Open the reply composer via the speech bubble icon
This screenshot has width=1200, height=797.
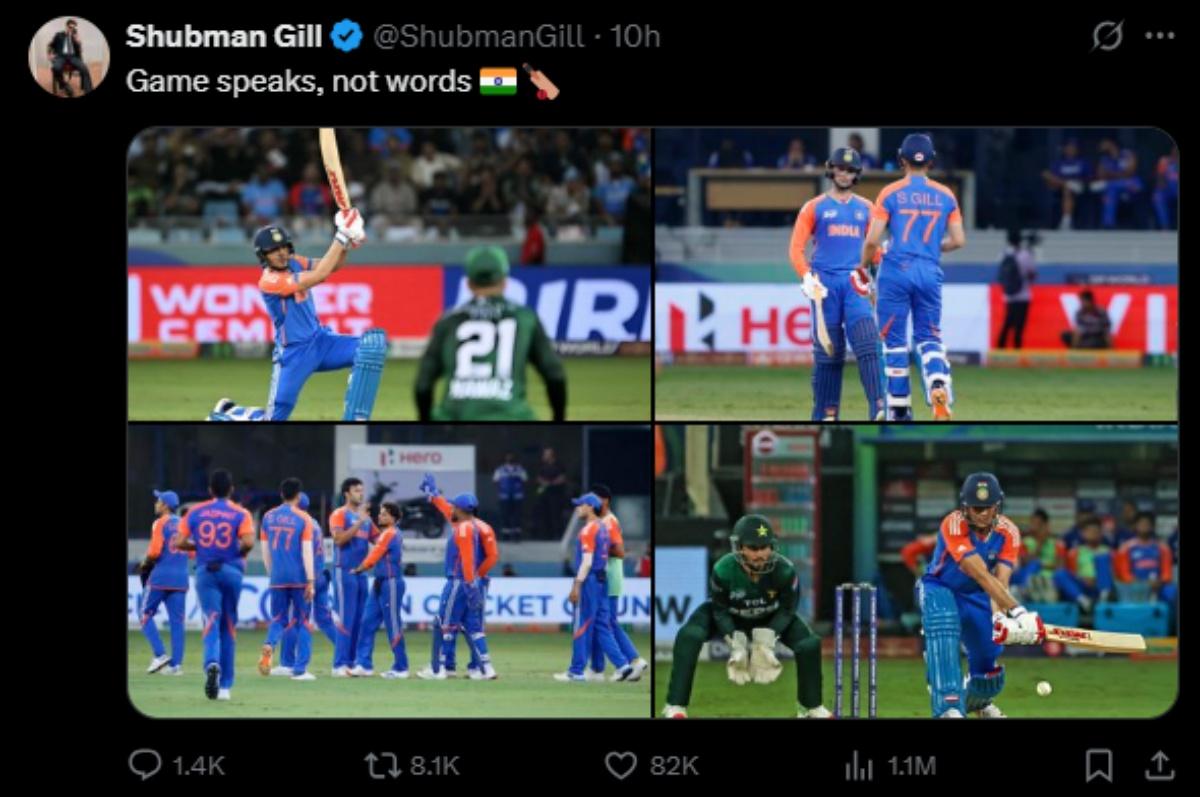[x=146, y=763]
